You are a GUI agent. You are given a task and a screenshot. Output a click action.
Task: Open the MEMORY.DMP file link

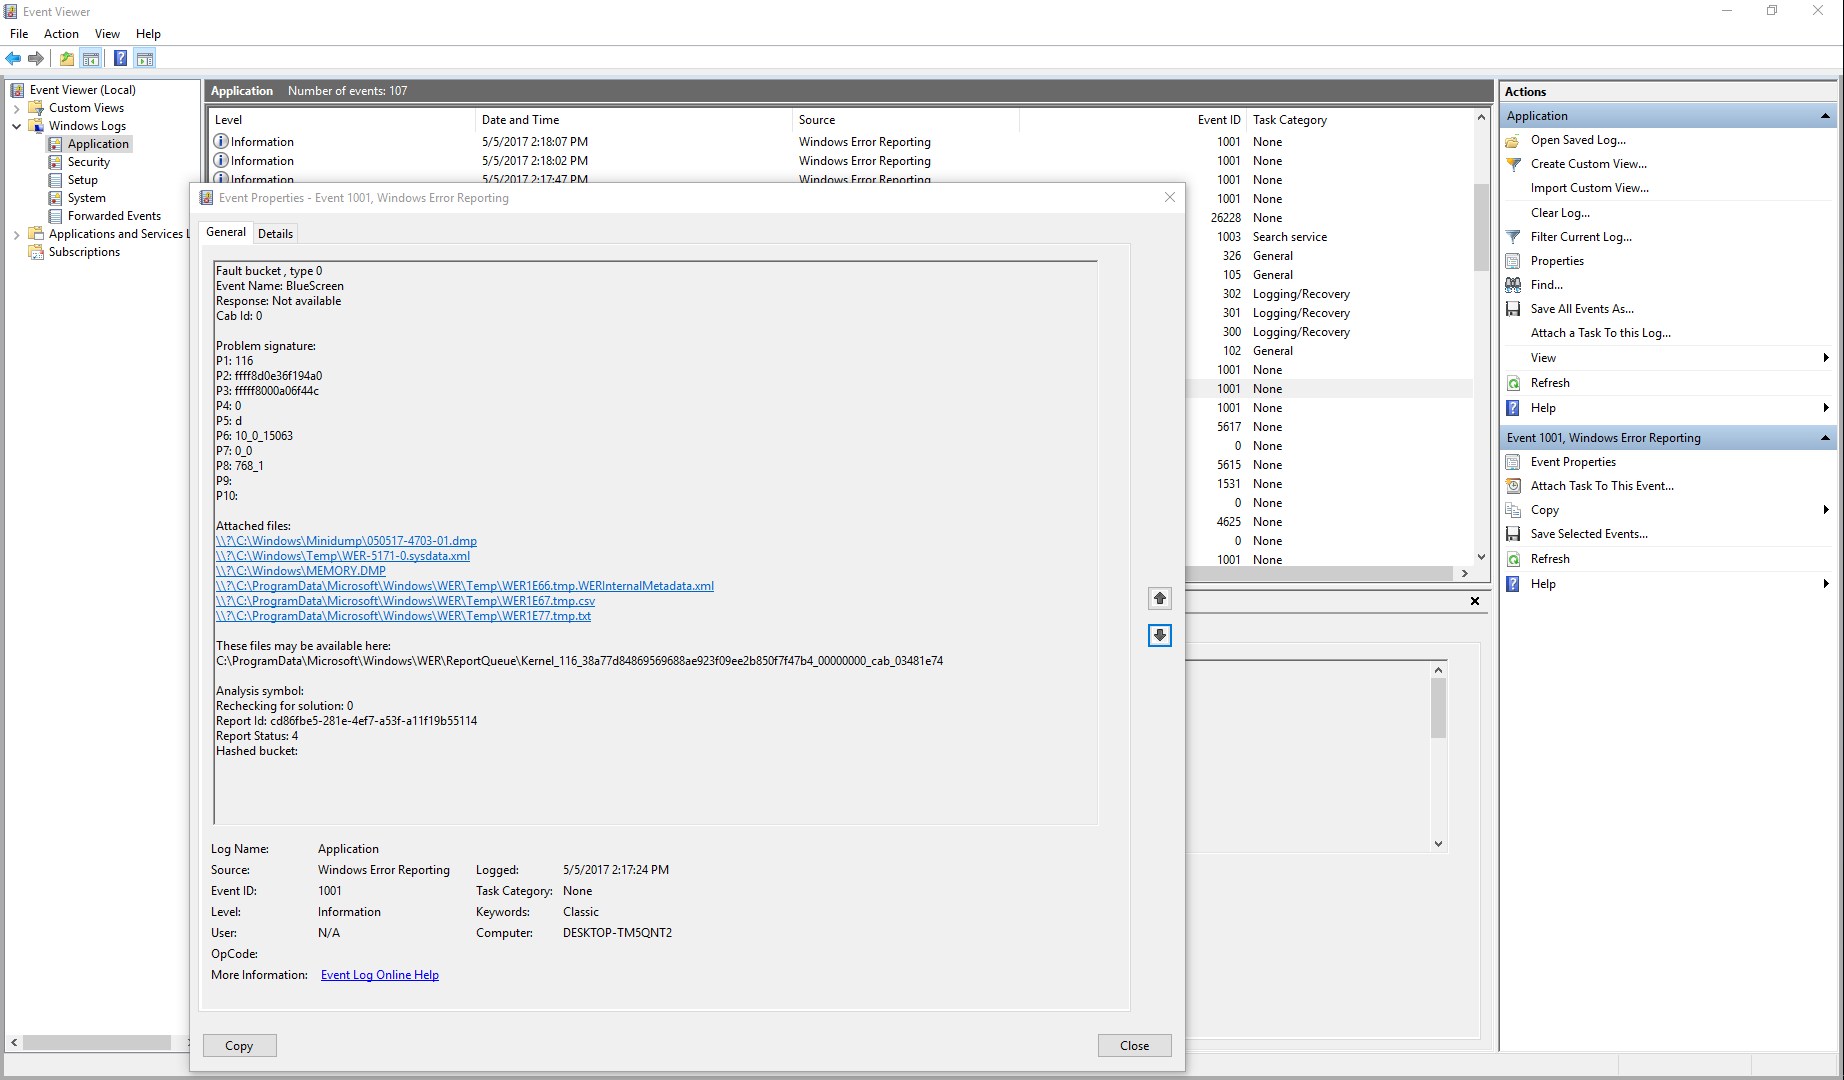click(x=301, y=571)
